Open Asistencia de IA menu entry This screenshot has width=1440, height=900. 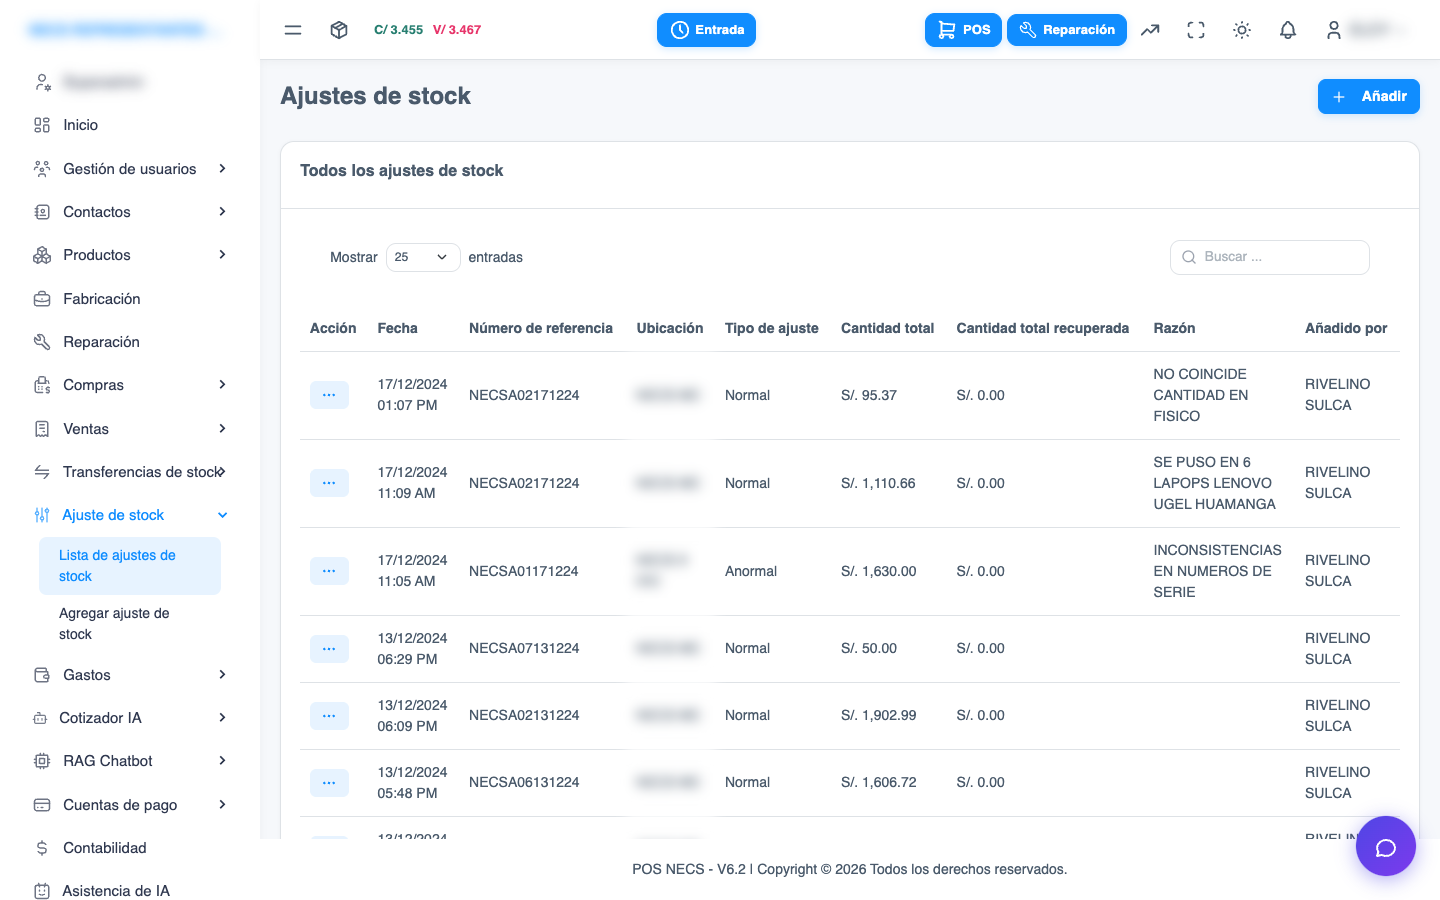coord(116,891)
